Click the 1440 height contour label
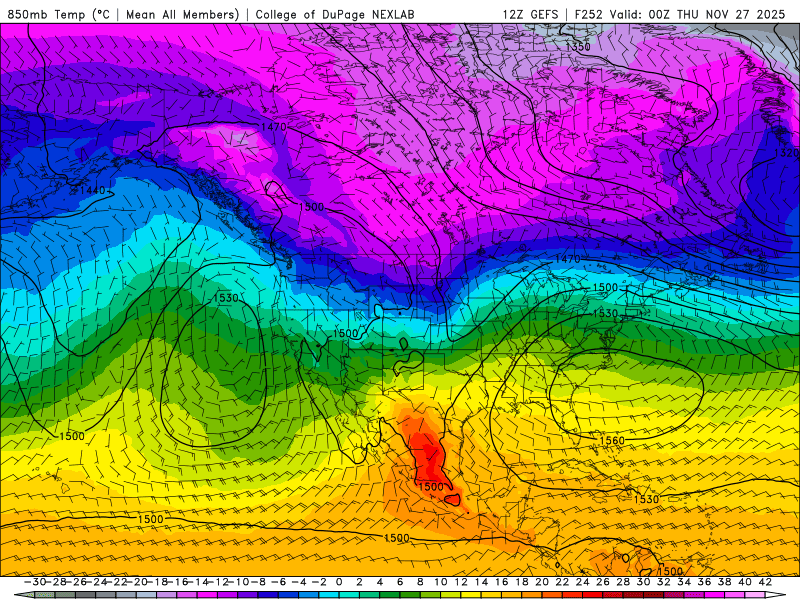 [92, 190]
